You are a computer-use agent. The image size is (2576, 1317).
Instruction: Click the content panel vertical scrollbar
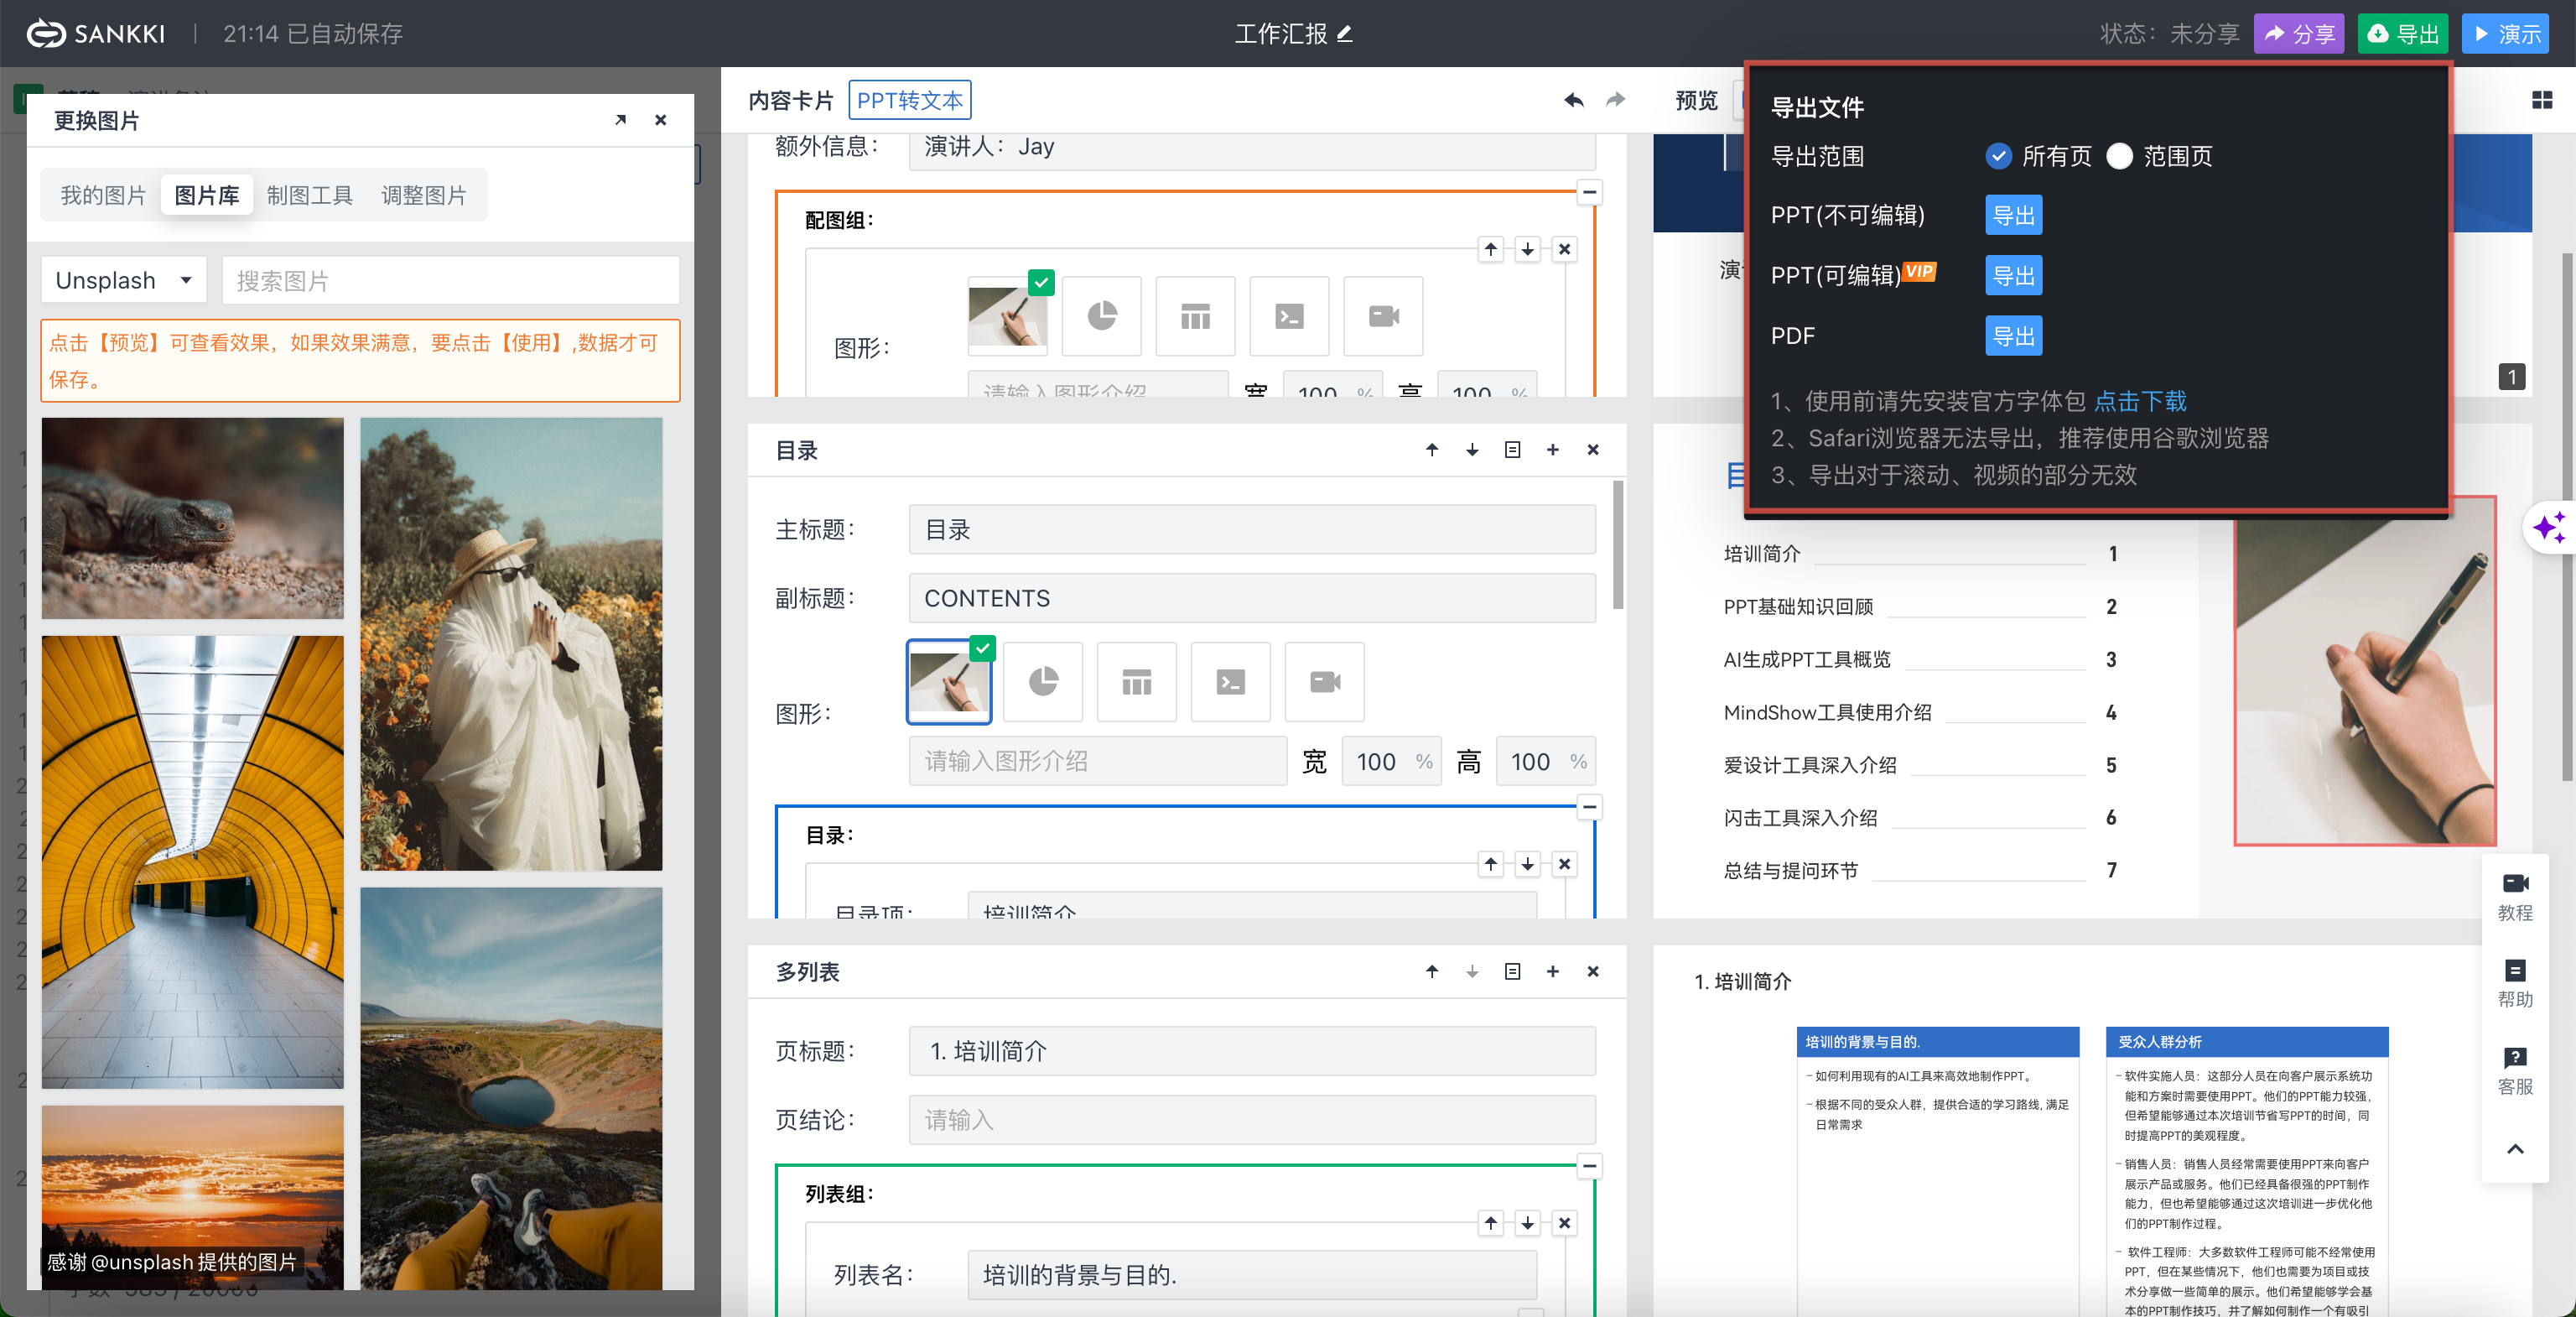pos(1618,545)
